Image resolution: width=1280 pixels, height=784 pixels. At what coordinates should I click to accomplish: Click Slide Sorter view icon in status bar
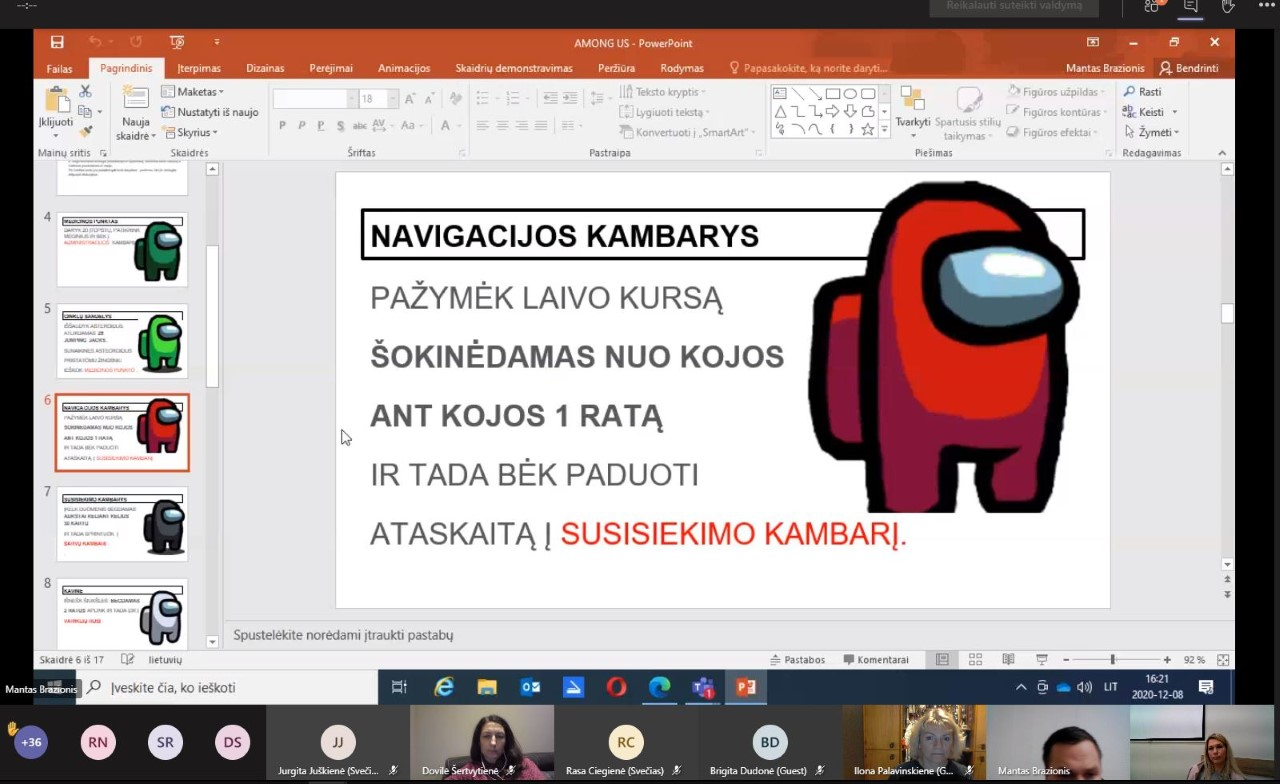point(975,660)
